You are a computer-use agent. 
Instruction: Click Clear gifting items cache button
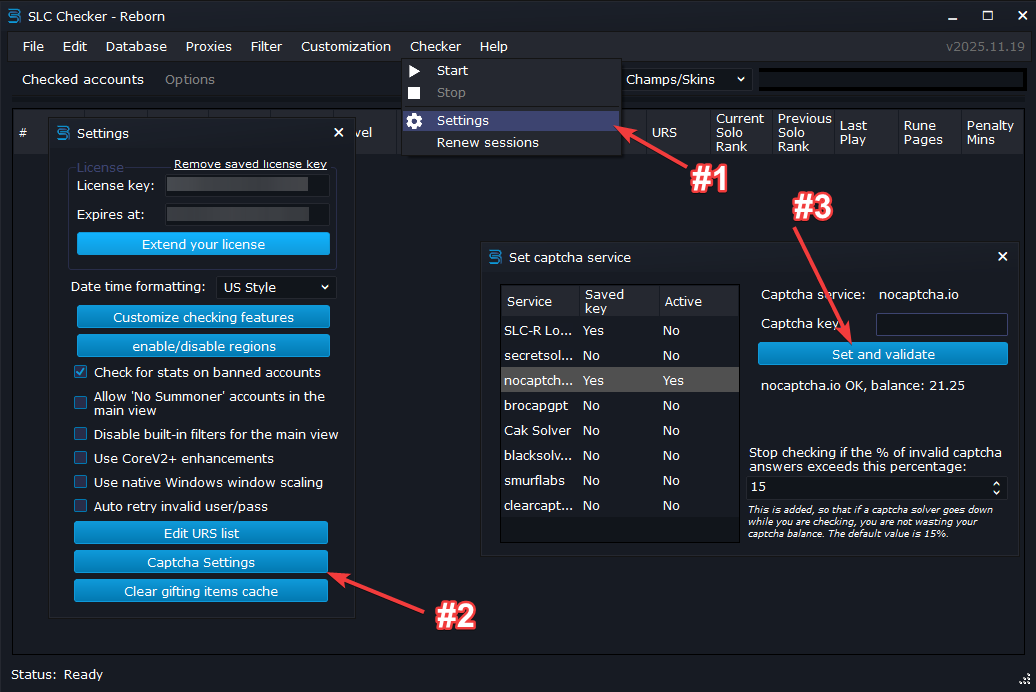(x=201, y=591)
